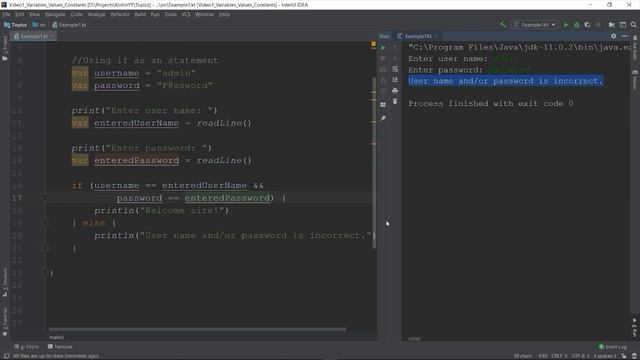Click the Topics breadcrumb in navigation bar
Image resolution: width=640 pixels, height=360 pixels.
click(16, 25)
